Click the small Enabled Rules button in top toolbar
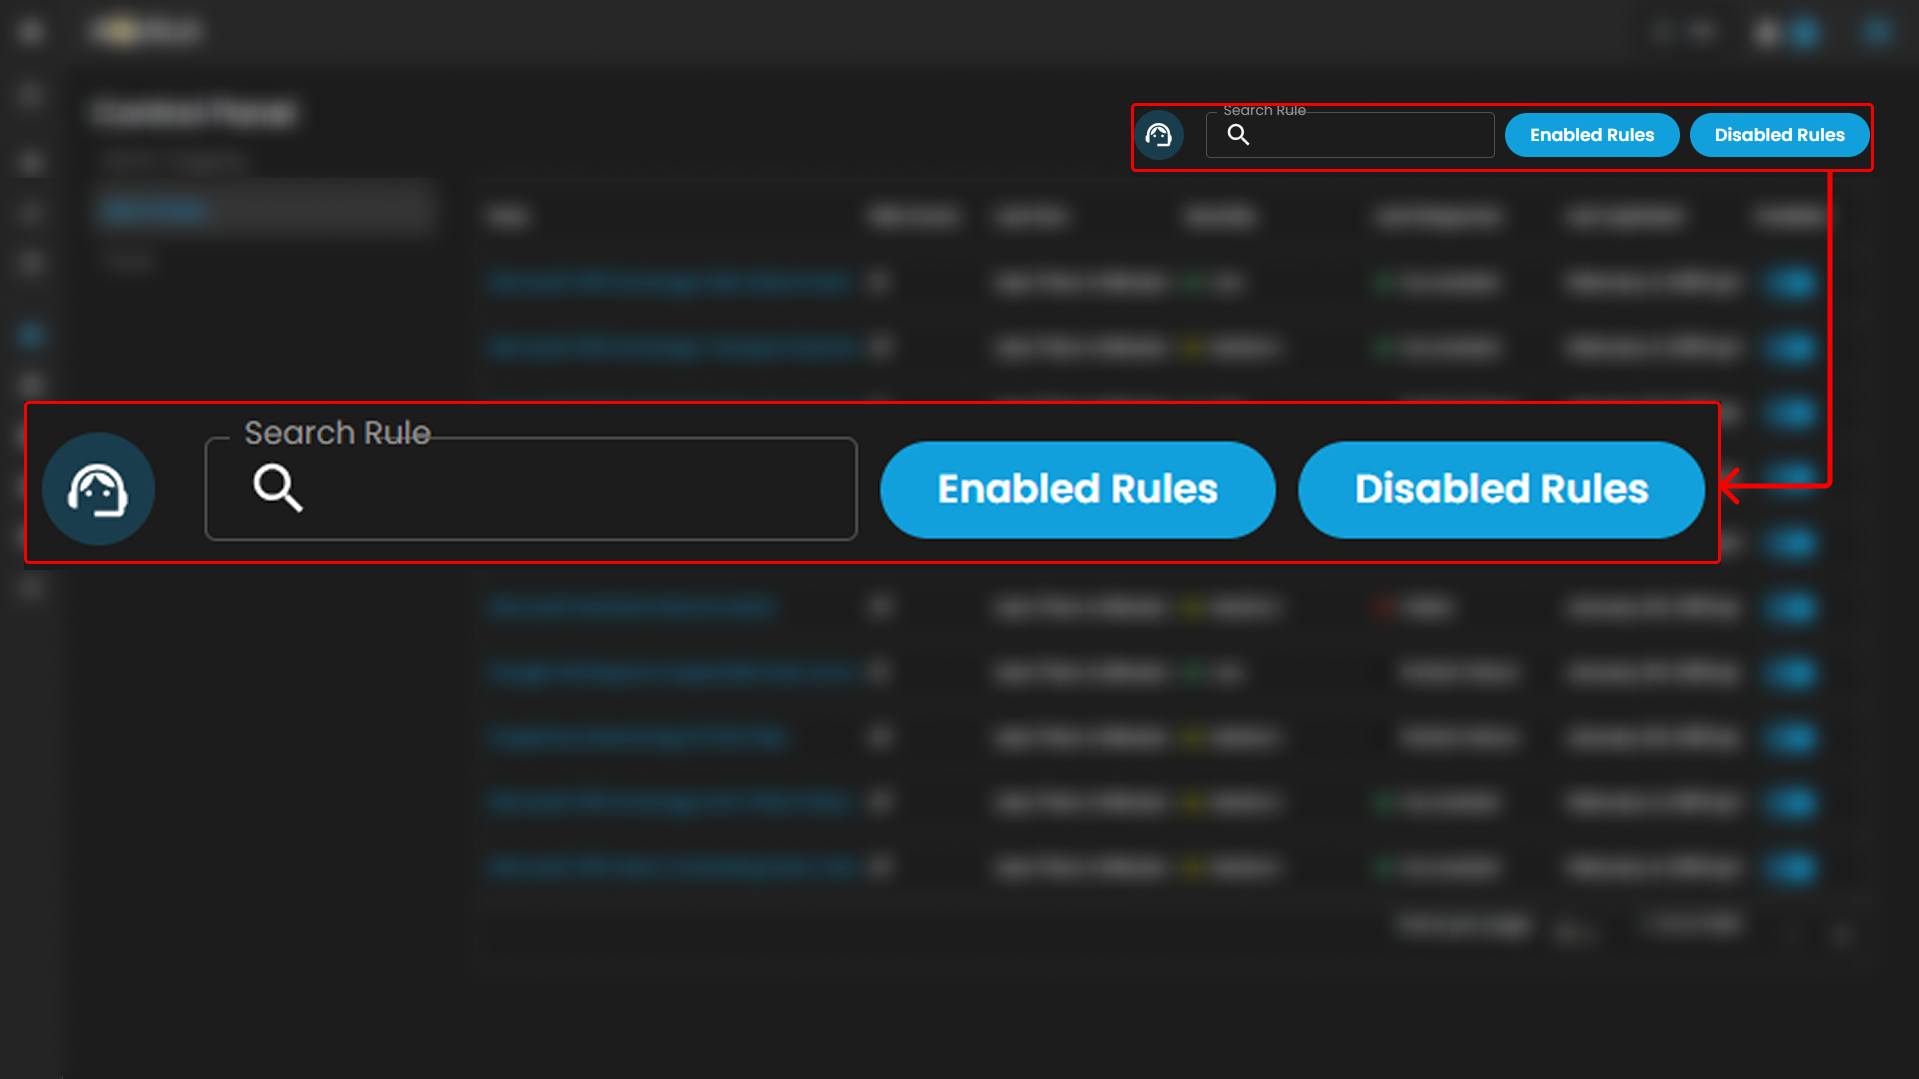Screen dimensions: 1919x1079 1591,135
